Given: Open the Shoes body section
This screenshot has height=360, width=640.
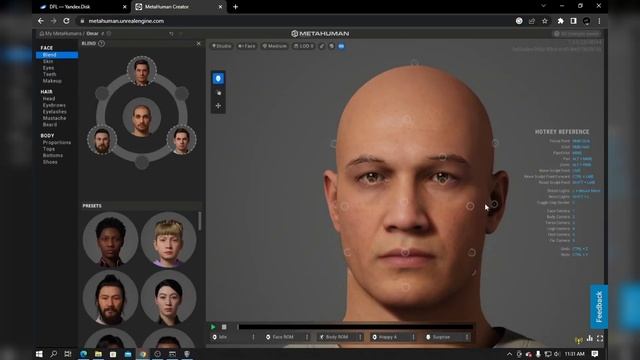Looking at the screenshot, I should point(50,162).
